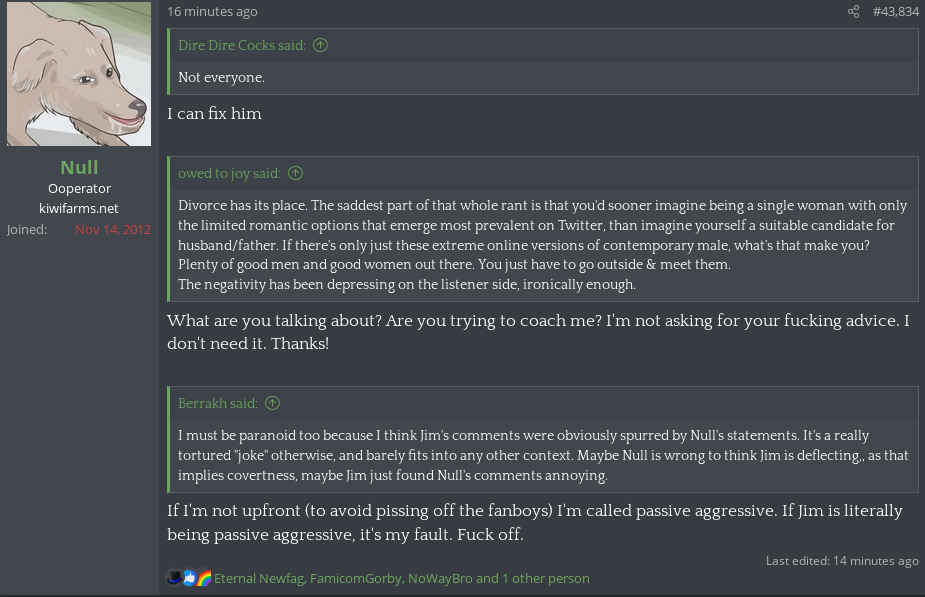Image resolution: width=925 pixels, height=597 pixels.
Task: Select the 'owed to joy said:' quote header
Action: click(229, 173)
